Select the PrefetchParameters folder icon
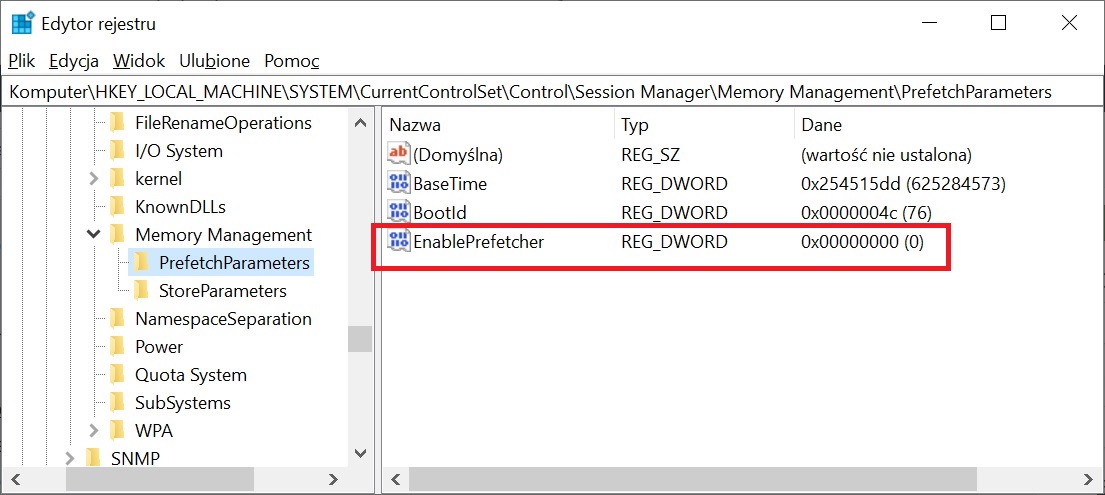The height and width of the screenshot is (495, 1105). click(142, 263)
